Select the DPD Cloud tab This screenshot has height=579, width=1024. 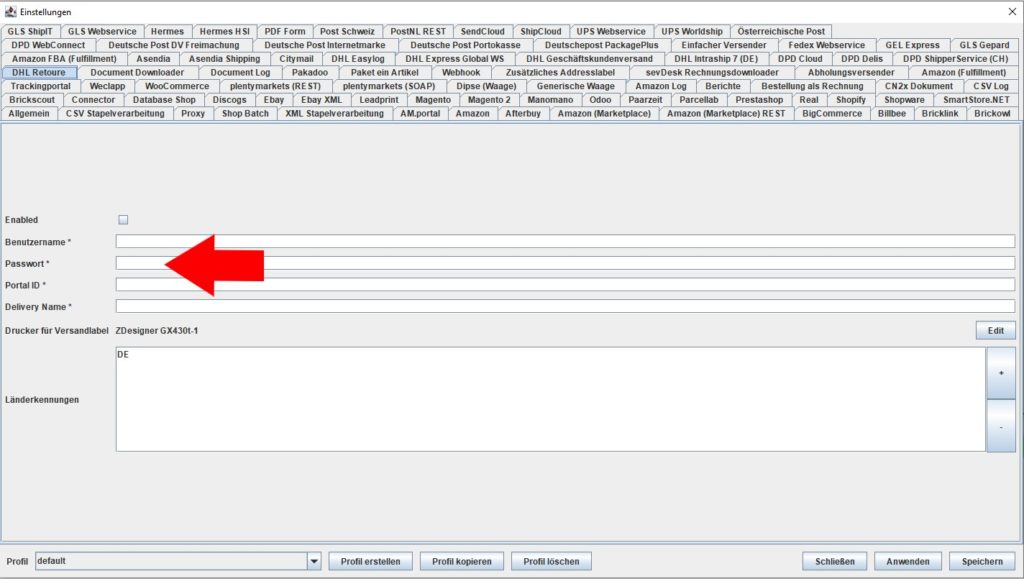pos(800,59)
